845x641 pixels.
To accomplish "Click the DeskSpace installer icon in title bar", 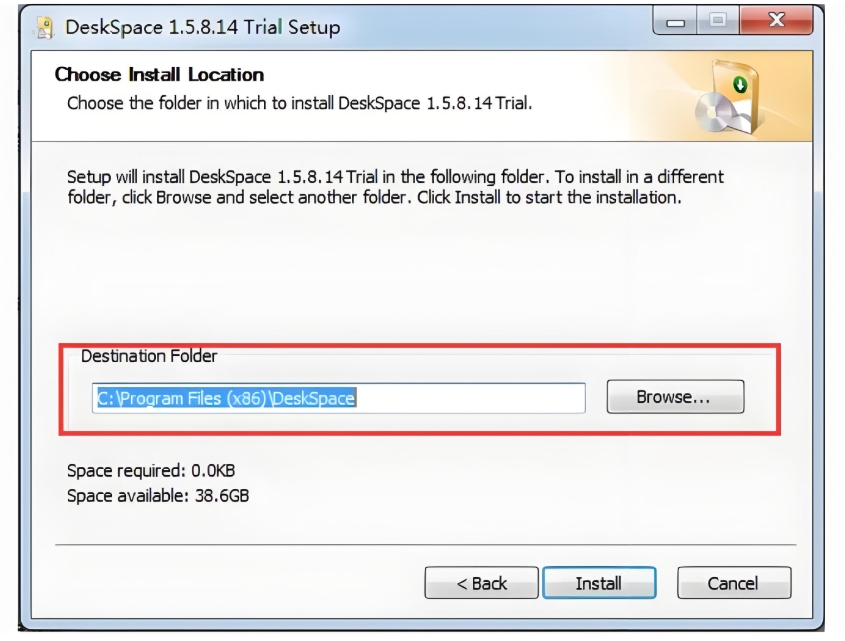I will tap(44, 27).
